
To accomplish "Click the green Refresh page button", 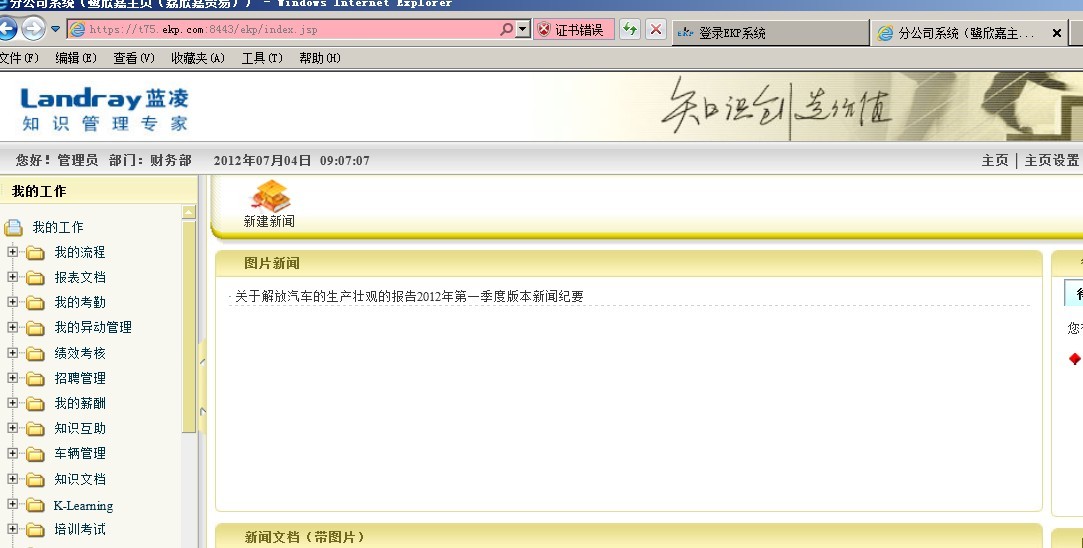I will click(x=629, y=30).
